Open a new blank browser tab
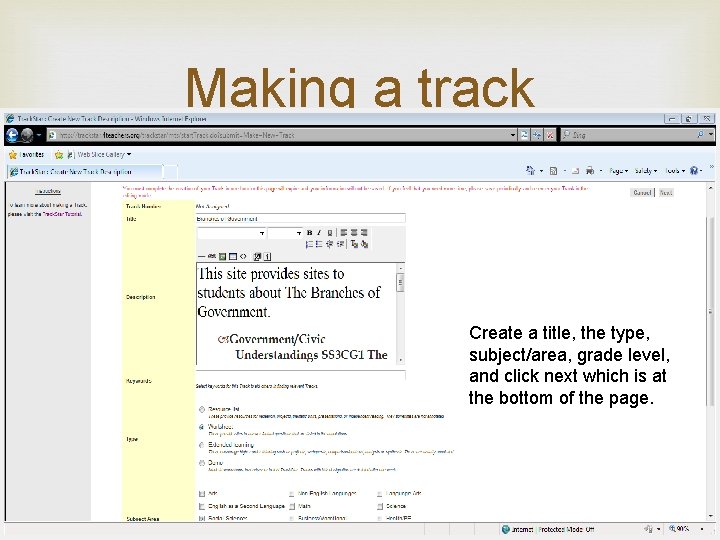Viewport: 720px width, 540px height. tap(170, 172)
